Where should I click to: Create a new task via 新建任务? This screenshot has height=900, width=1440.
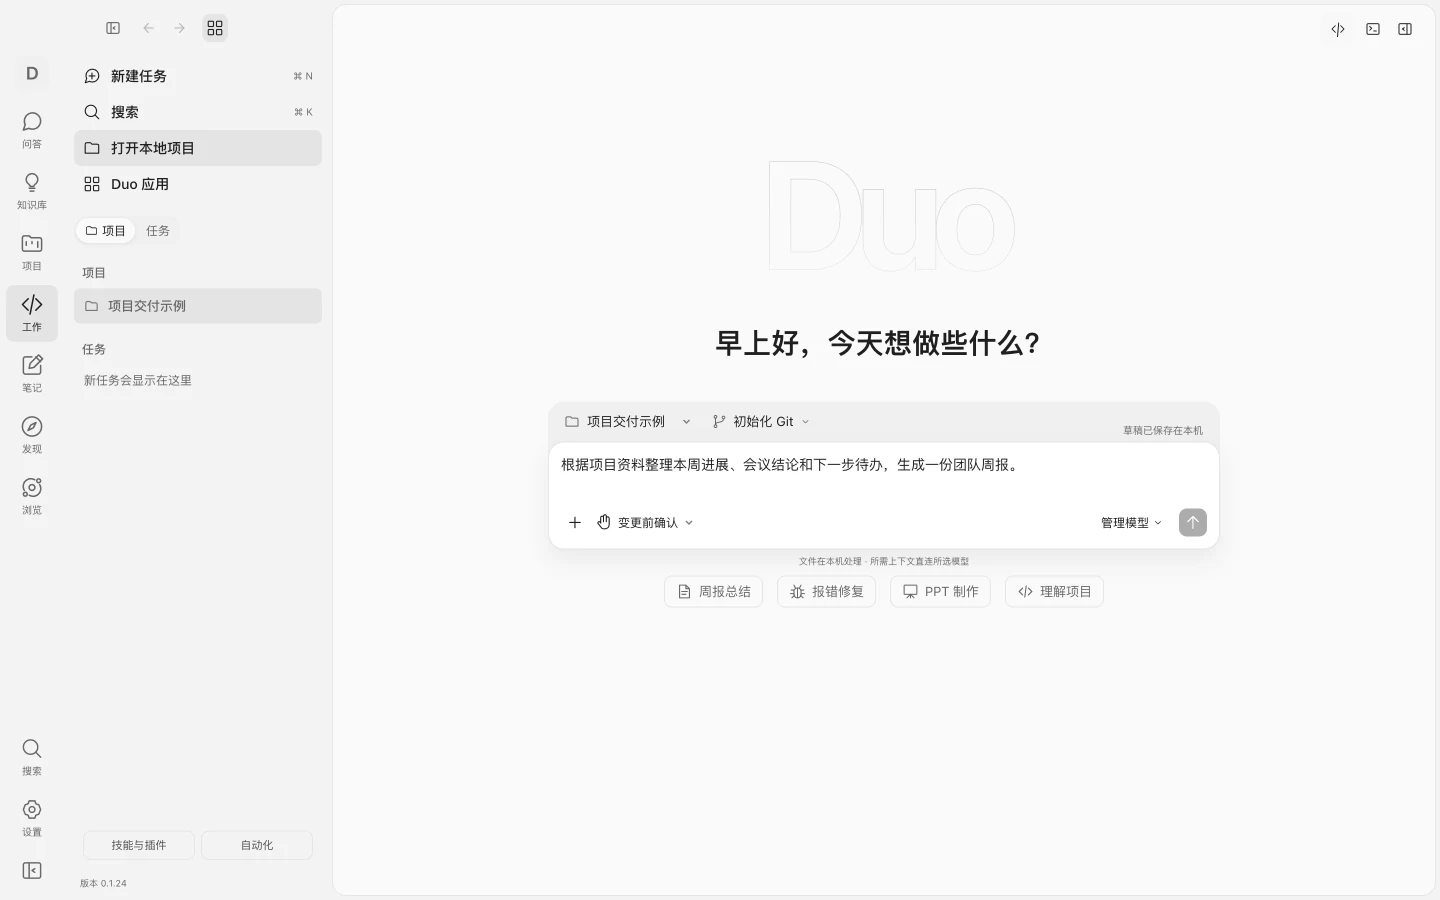point(198,76)
